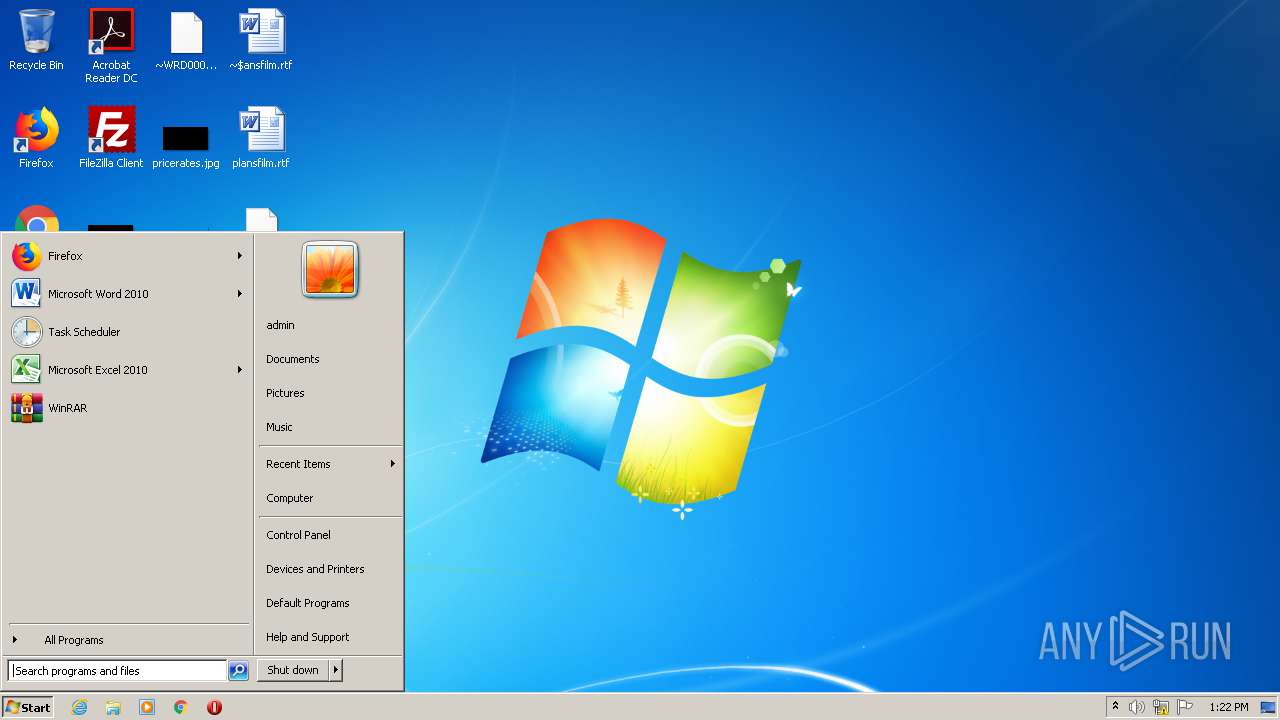Launch the FileZilla Client desktop shortcut
This screenshot has height=720, width=1280.
[111, 138]
